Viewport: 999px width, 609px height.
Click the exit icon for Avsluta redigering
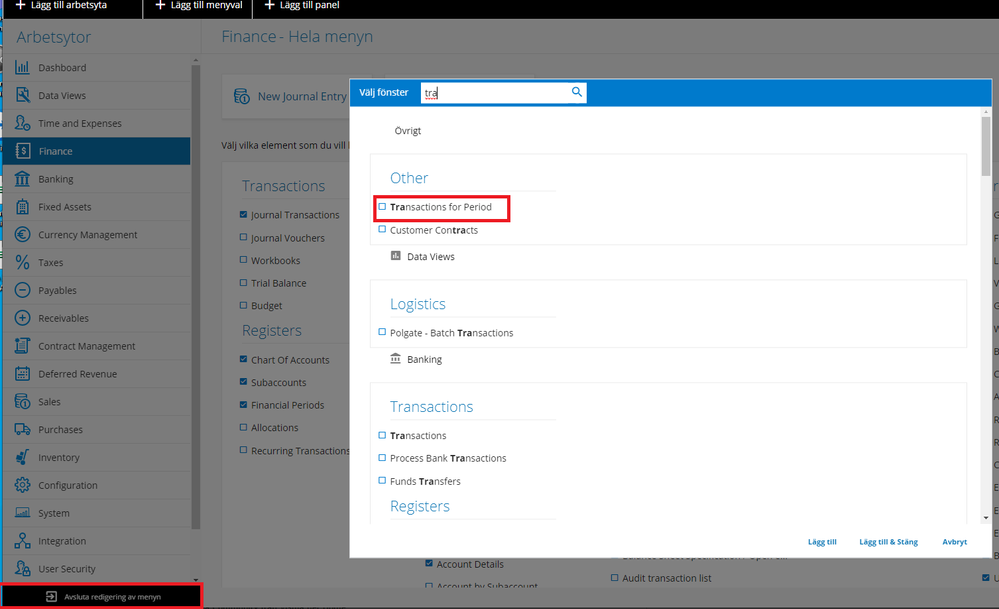[52, 596]
